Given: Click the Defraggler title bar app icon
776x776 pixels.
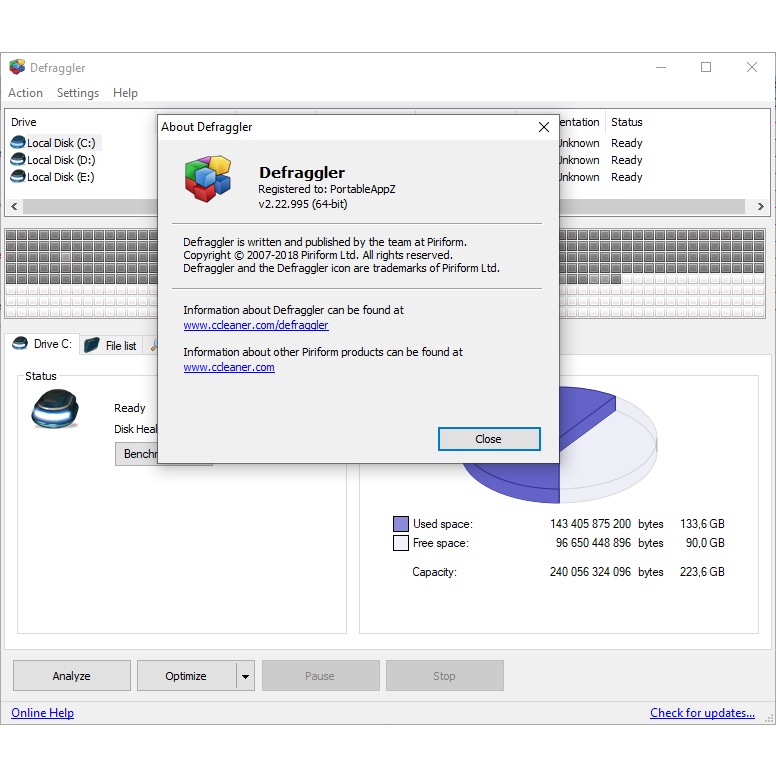Looking at the screenshot, I should pyautogui.click(x=17, y=67).
